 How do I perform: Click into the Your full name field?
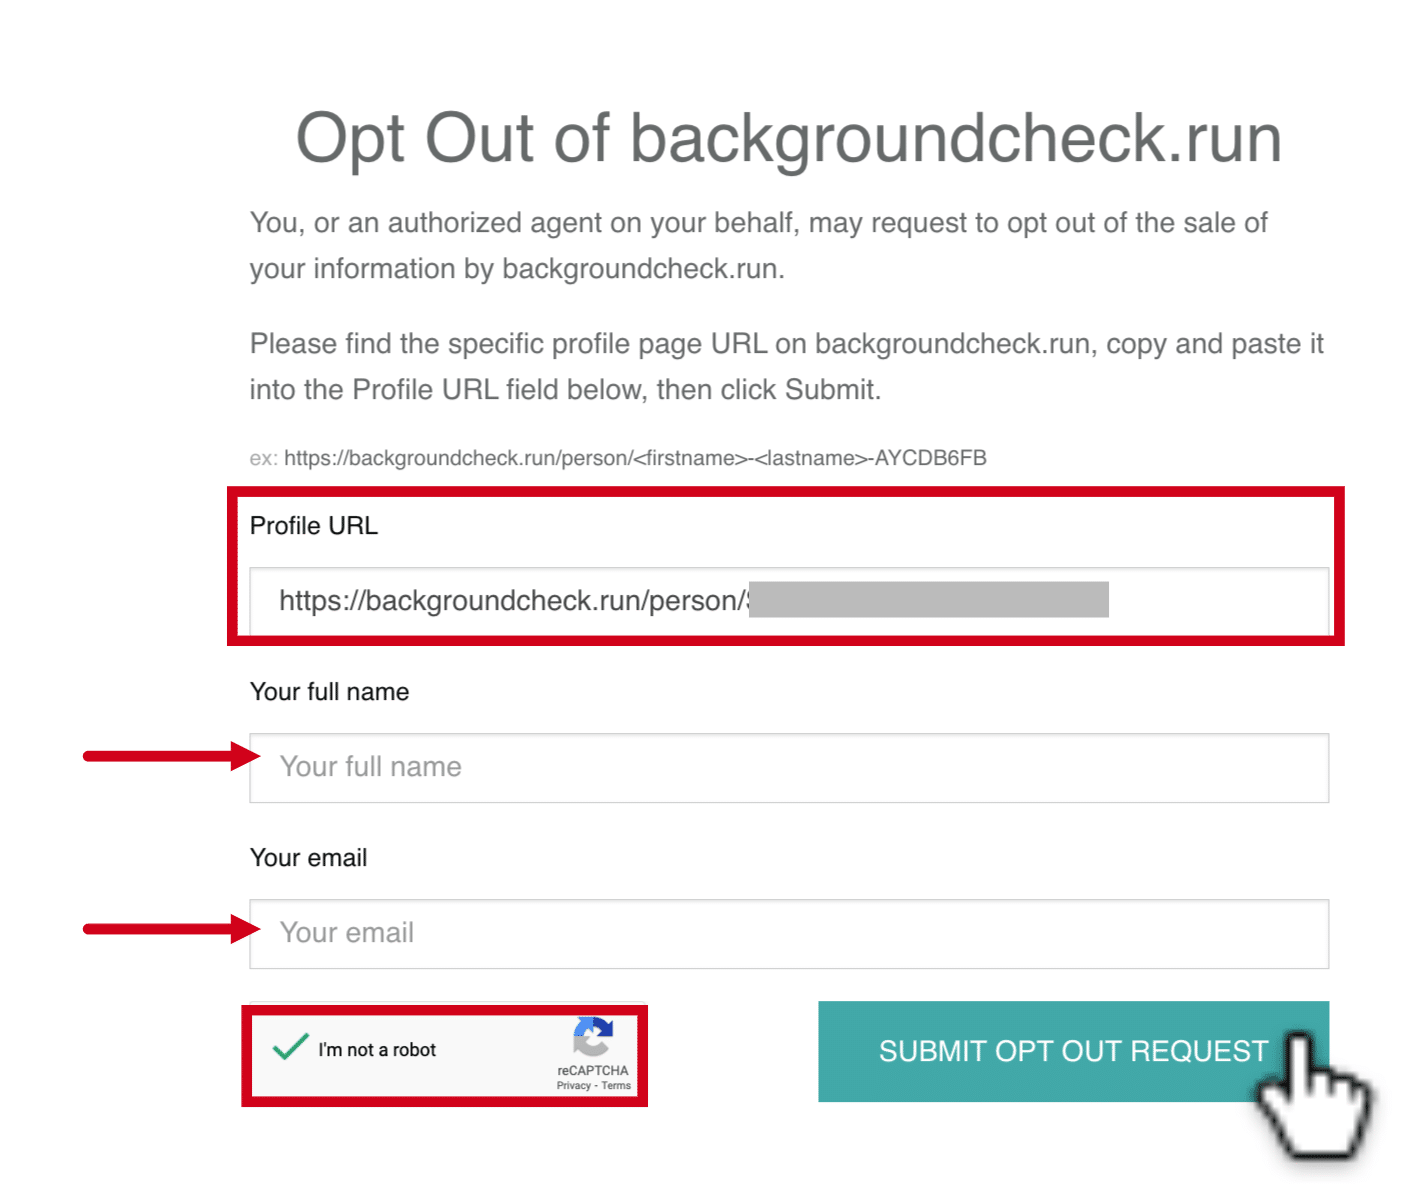tap(788, 768)
